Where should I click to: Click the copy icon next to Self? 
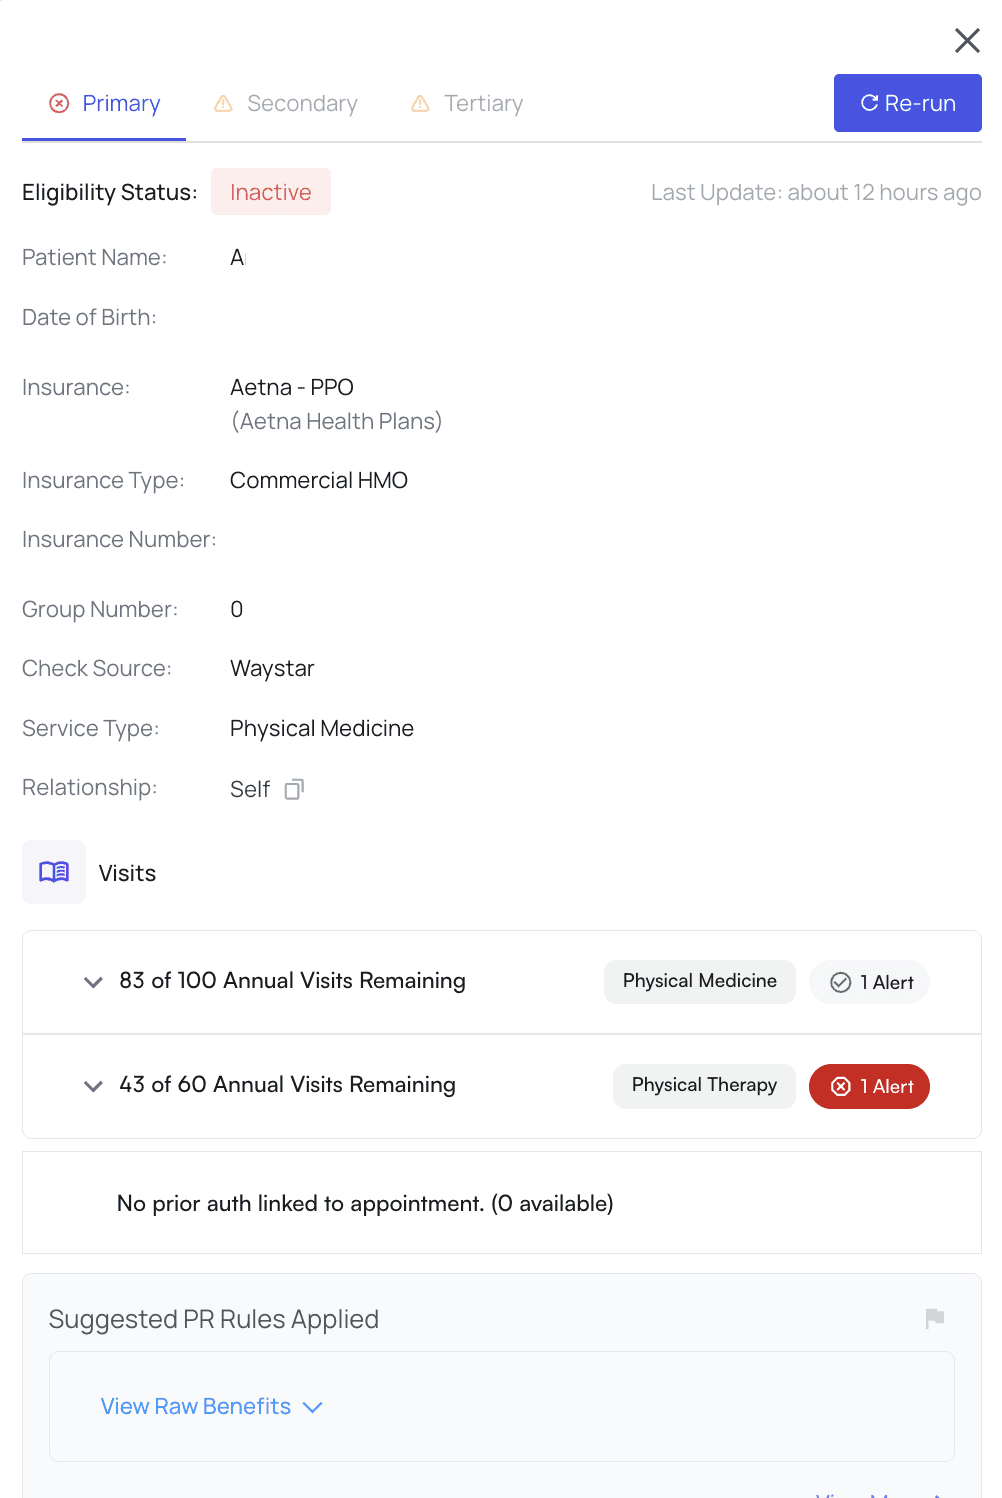click(x=294, y=790)
